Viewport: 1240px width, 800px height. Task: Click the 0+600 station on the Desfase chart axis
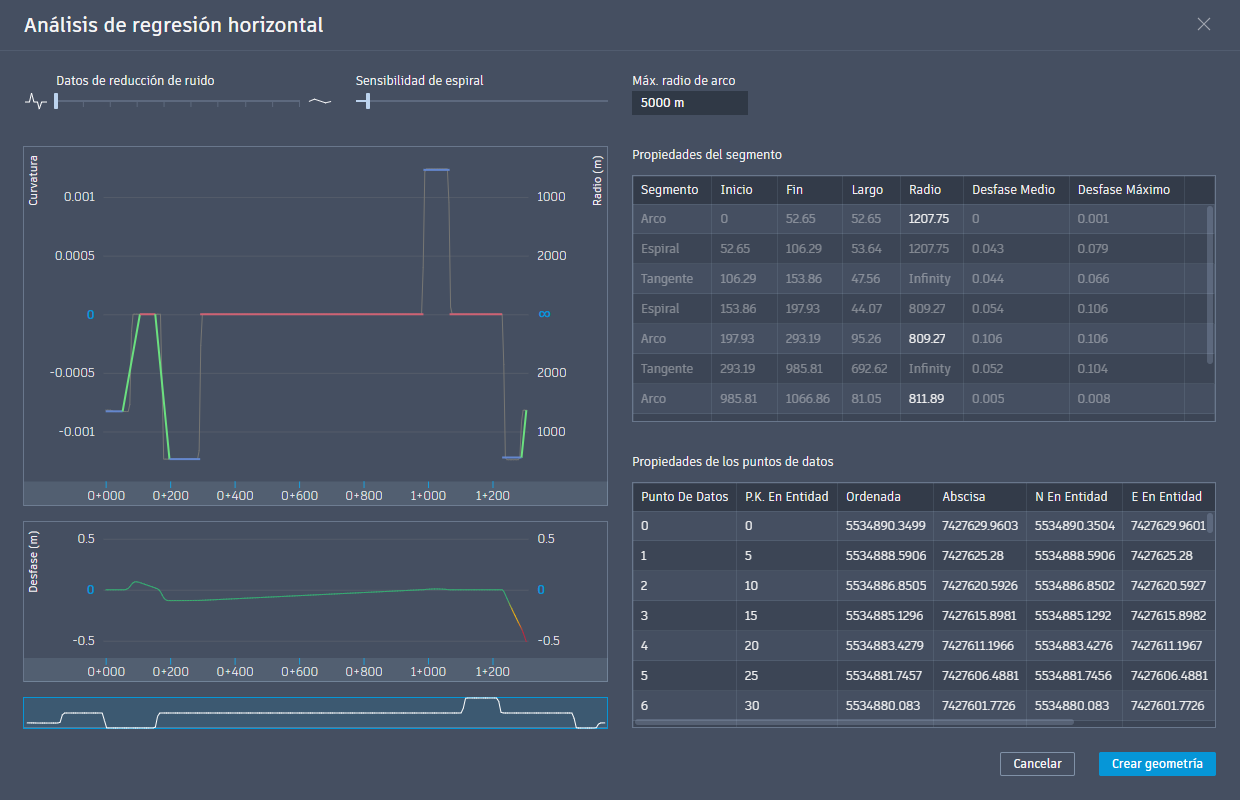click(299, 672)
